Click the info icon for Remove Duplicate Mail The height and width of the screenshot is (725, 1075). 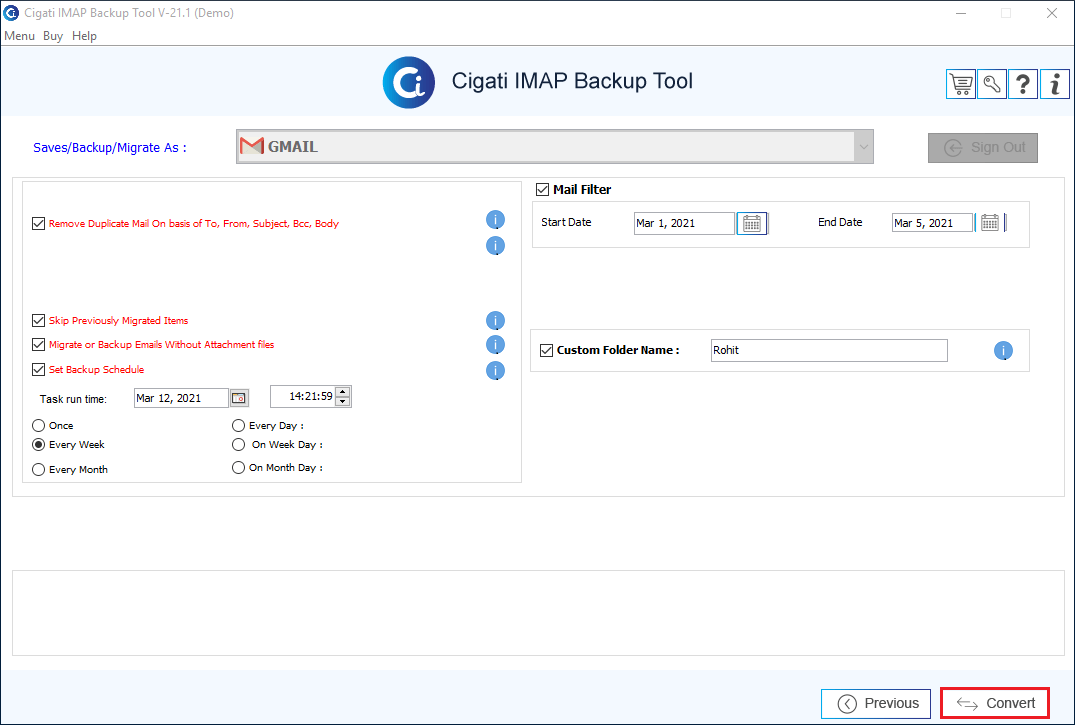(495, 219)
